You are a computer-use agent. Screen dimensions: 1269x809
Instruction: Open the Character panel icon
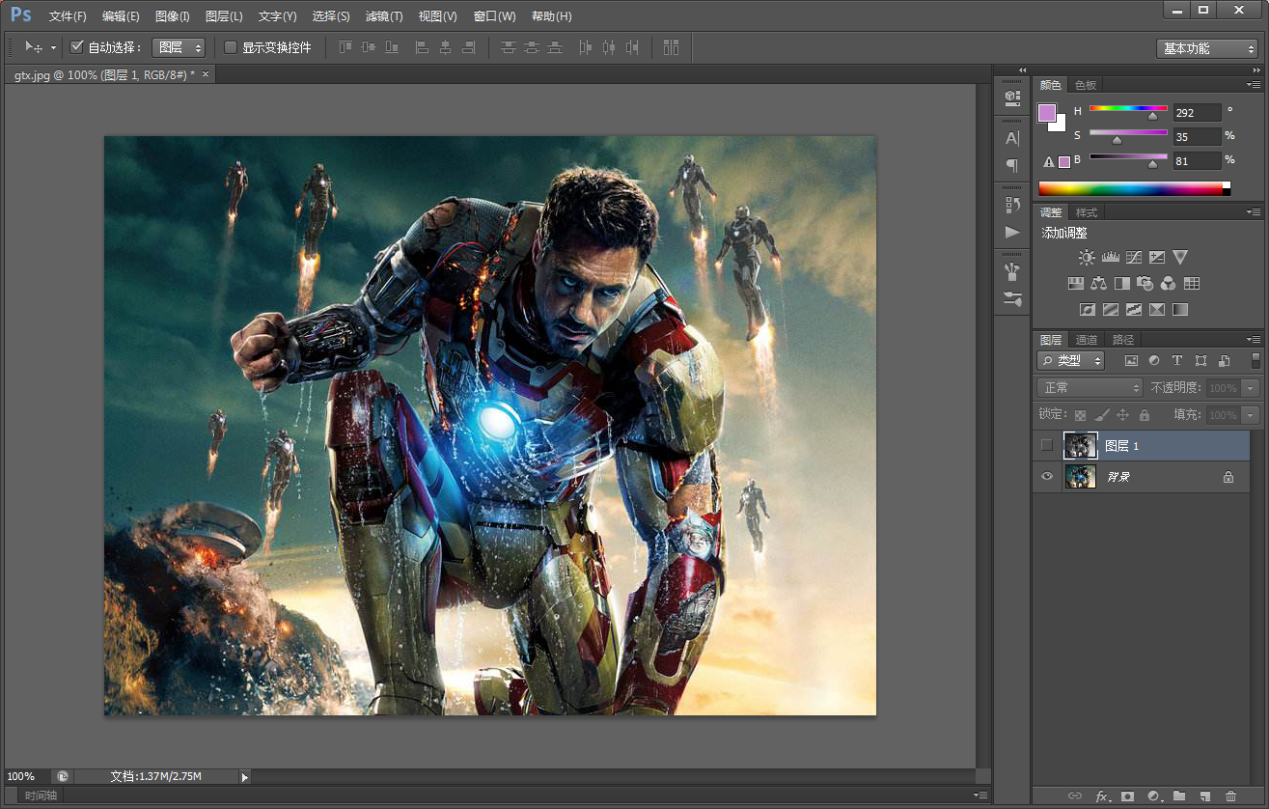pyautogui.click(x=1012, y=139)
